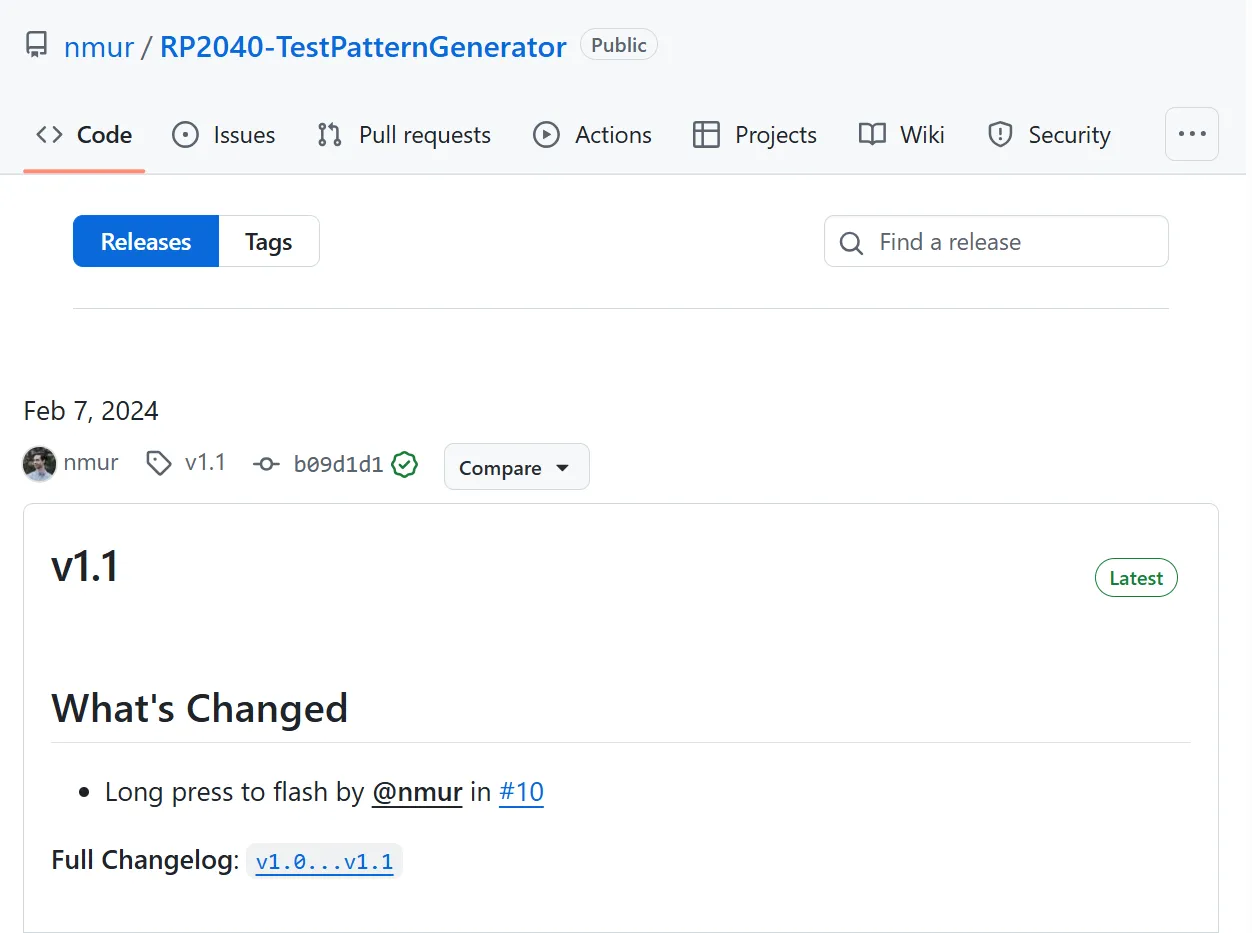Viewport: 1252px width, 933px height.
Task: Click the commit b09d1d1 icon
Action: (266, 465)
